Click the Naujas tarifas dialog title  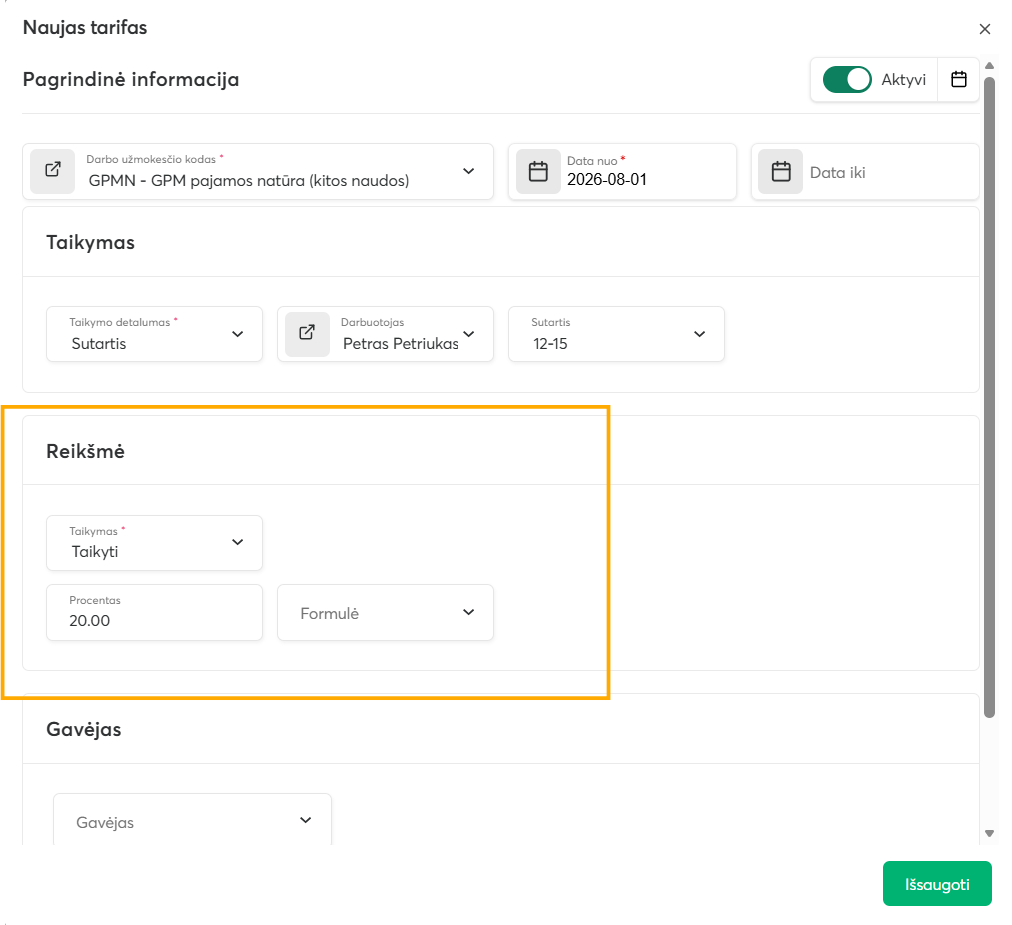pyautogui.click(x=85, y=28)
